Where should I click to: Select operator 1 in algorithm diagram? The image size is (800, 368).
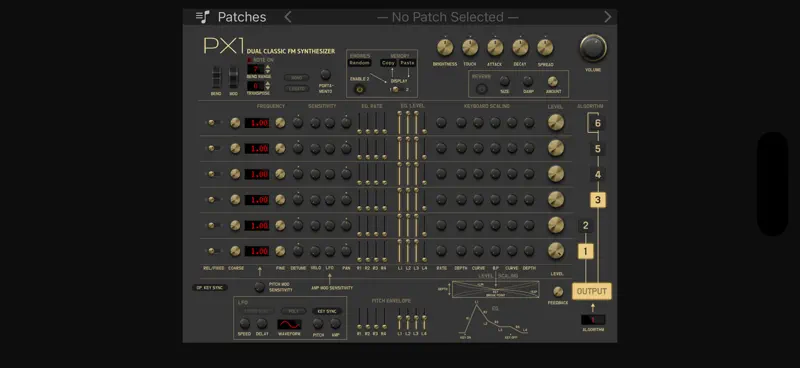[x=585, y=251]
